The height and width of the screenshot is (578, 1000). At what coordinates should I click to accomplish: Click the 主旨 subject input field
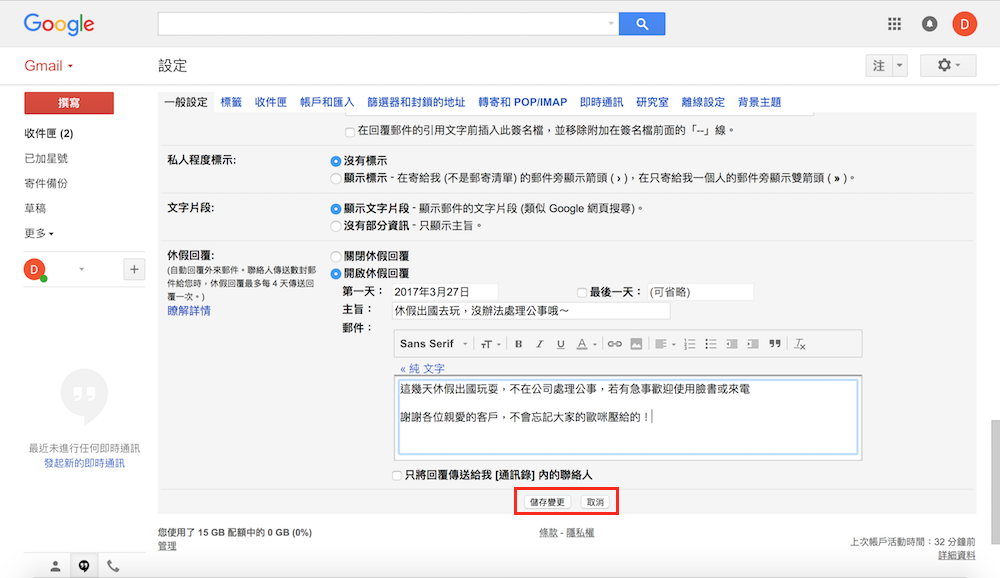click(531, 311)
